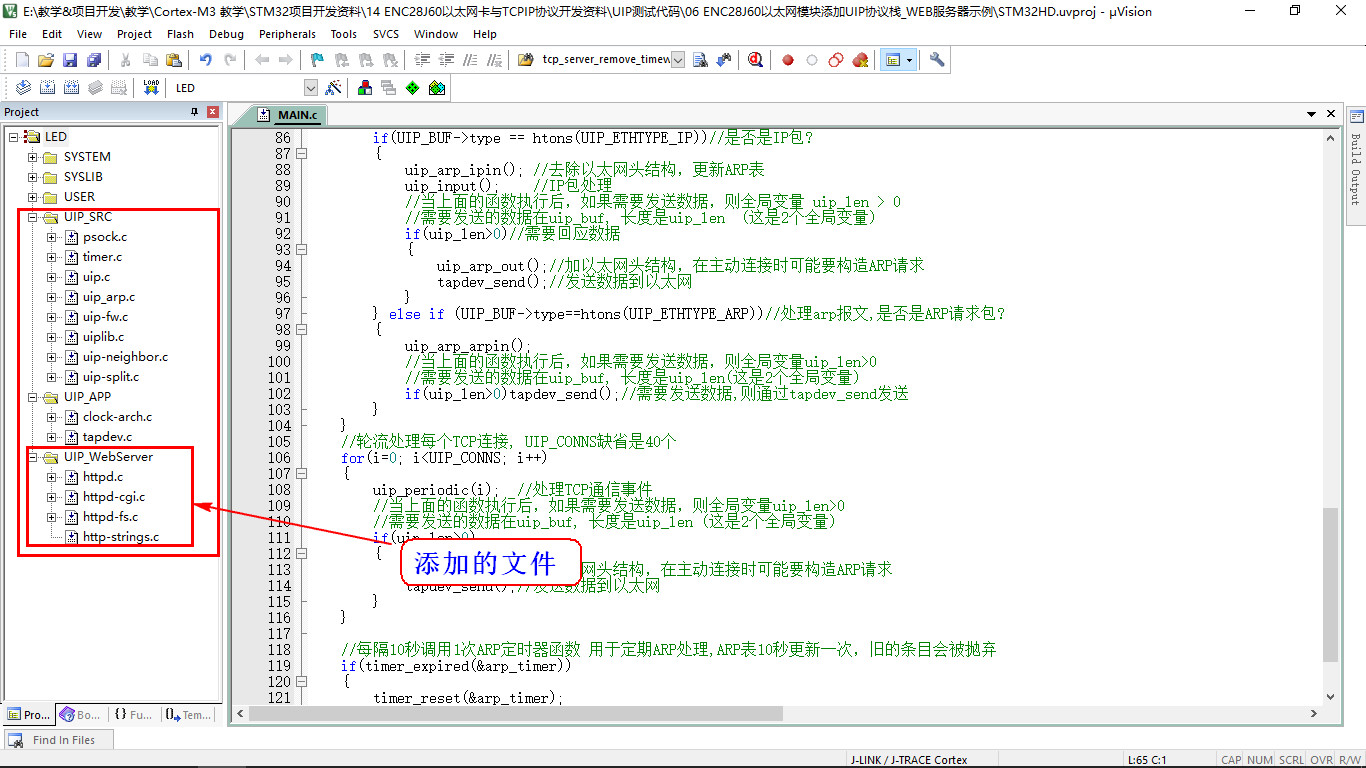Viewport: 1366px width, 768px height.
Task: Open the Debug menu
Action: 227,34
